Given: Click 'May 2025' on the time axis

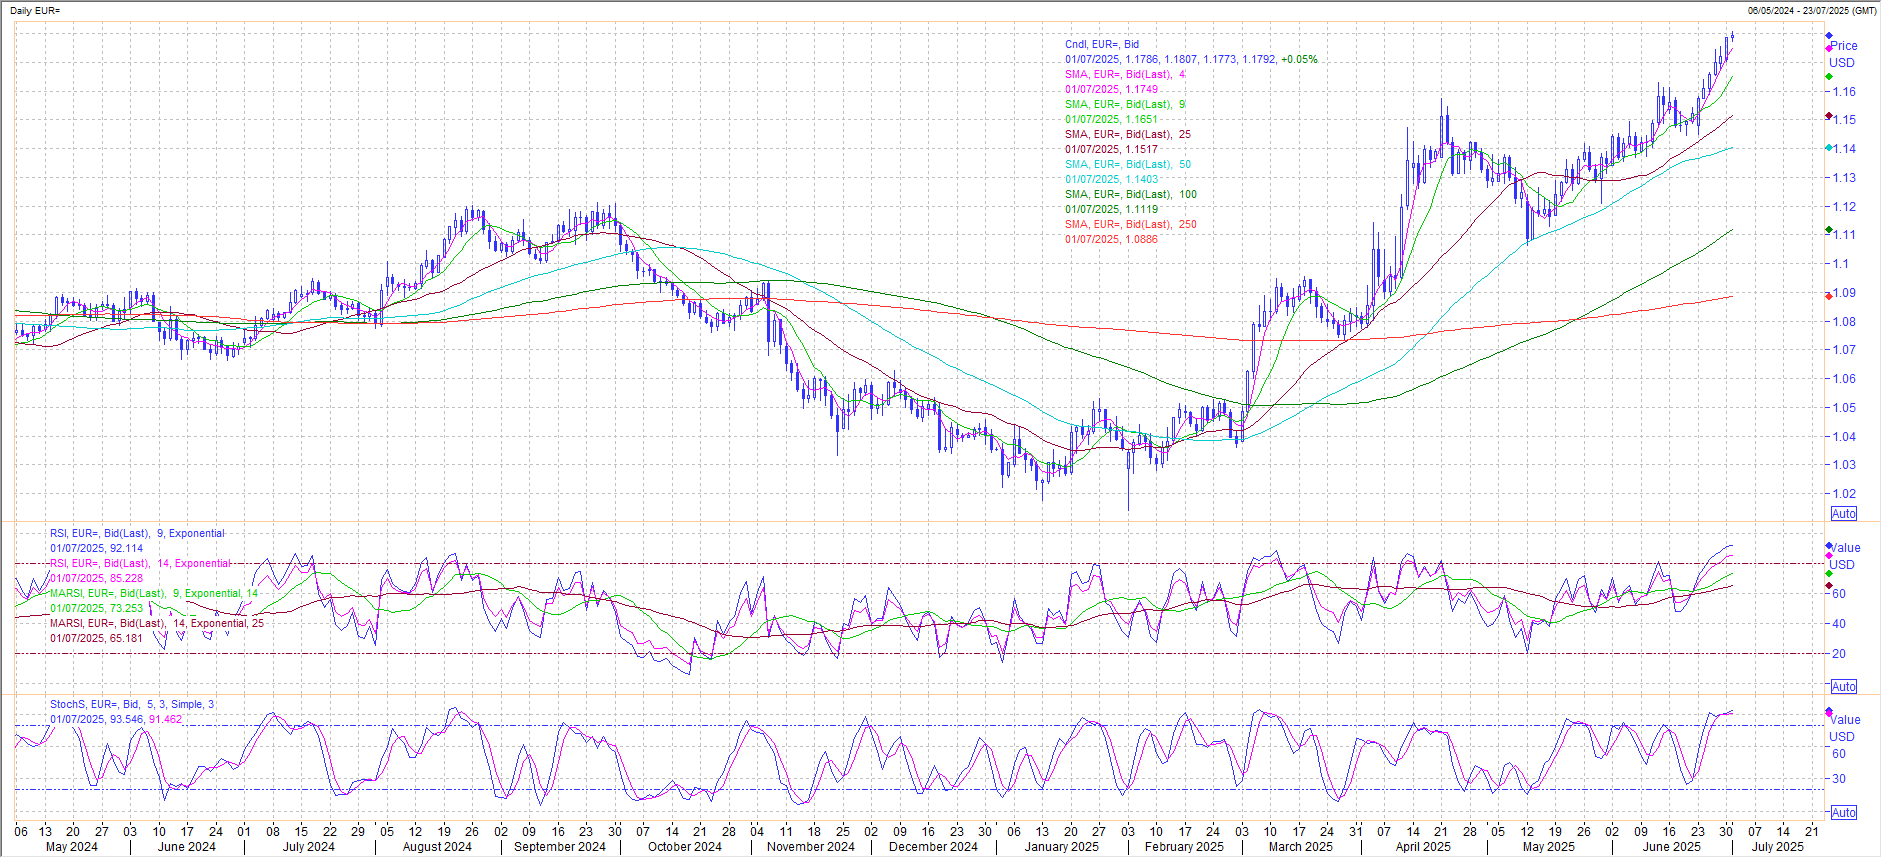Looking at the screenshot, I should pyautogui.click(x=1549, y=847).
